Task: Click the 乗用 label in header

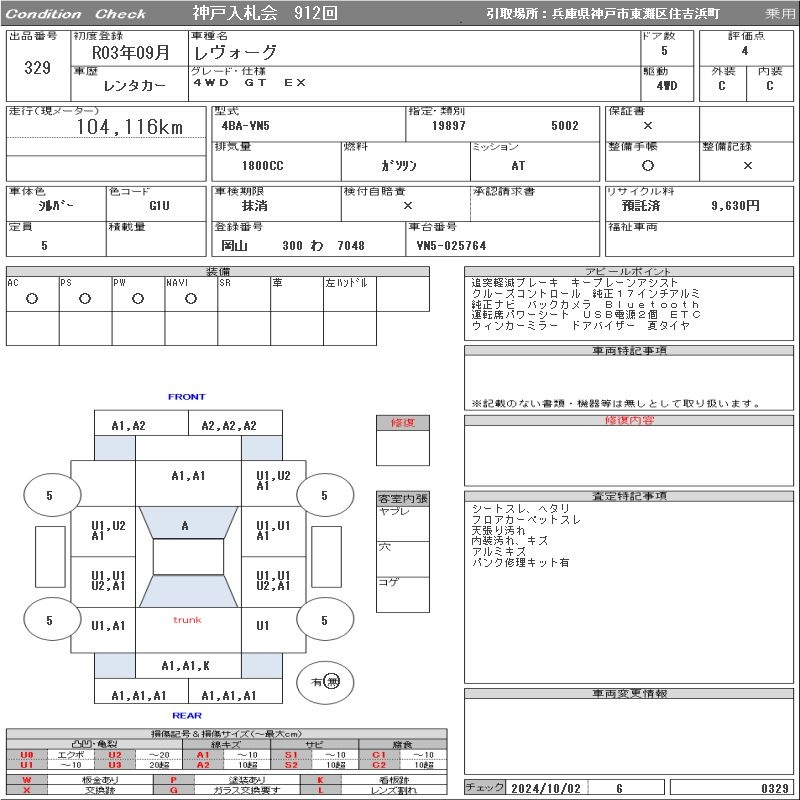Action: (780, 13)
